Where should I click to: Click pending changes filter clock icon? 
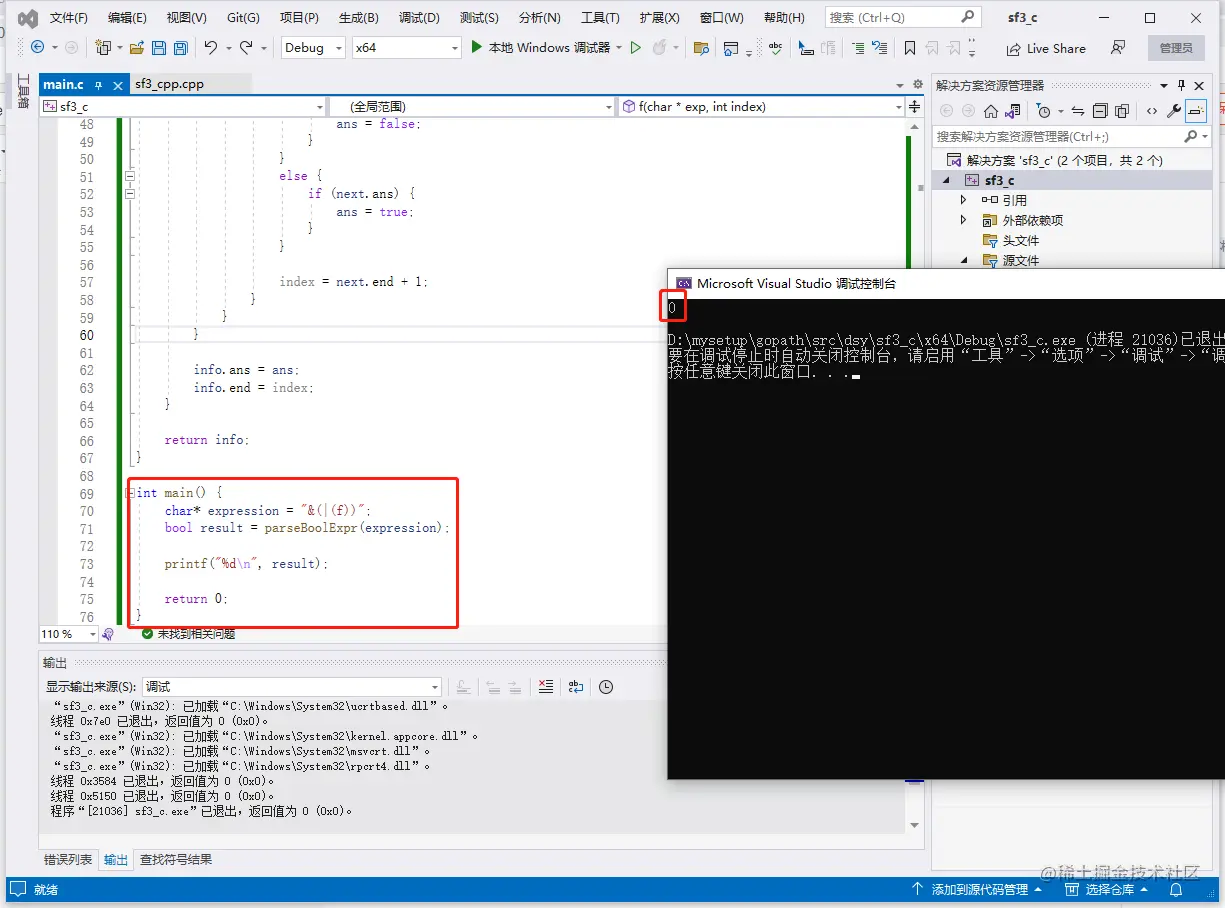click(x=1043, y=111)
